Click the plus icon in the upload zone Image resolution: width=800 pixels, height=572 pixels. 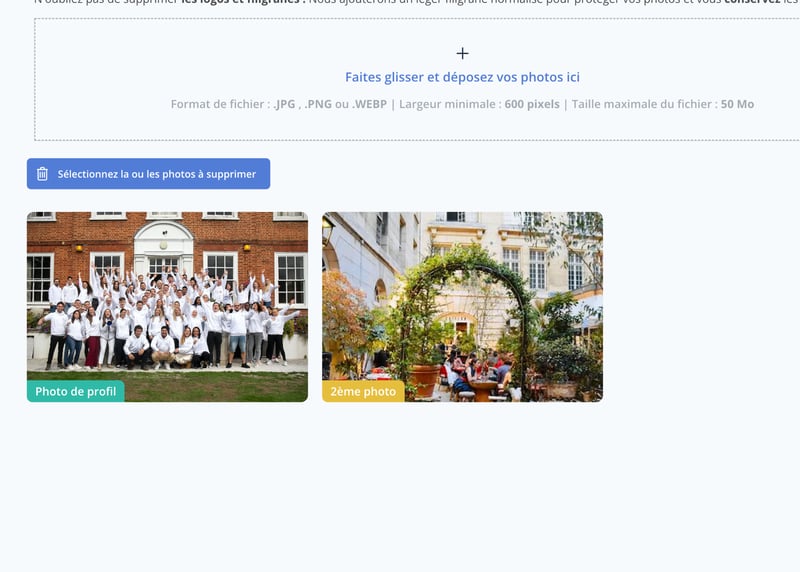[462, 54]
